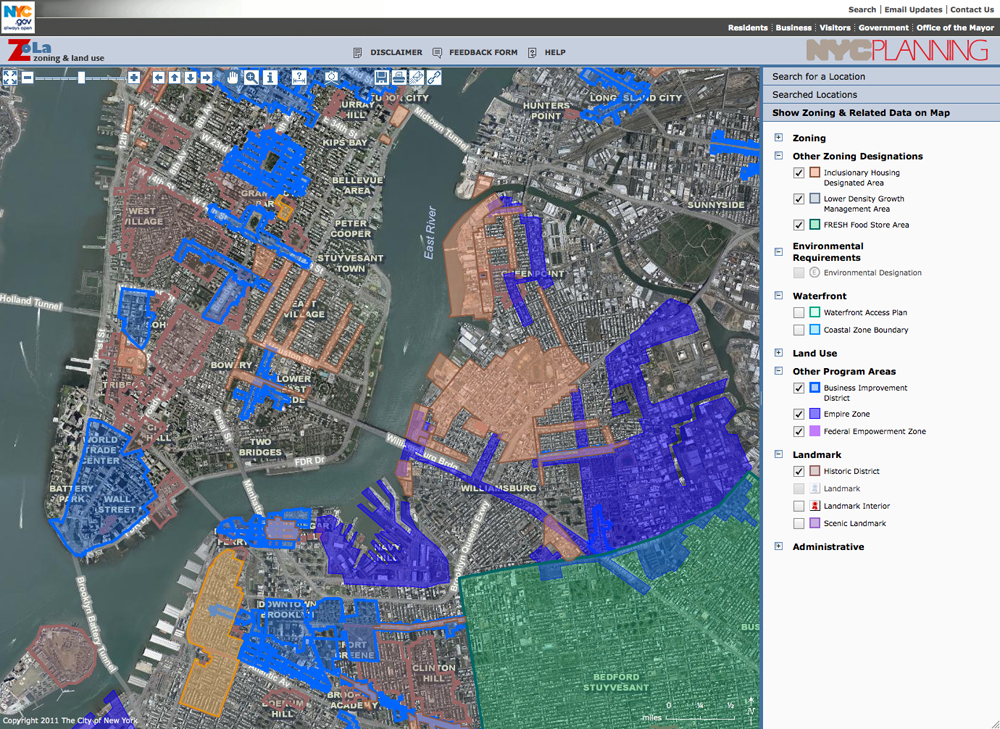Click the zoom in plus button
The width and height of the screenshot is (1000, 729).
(x=134, y=77)
